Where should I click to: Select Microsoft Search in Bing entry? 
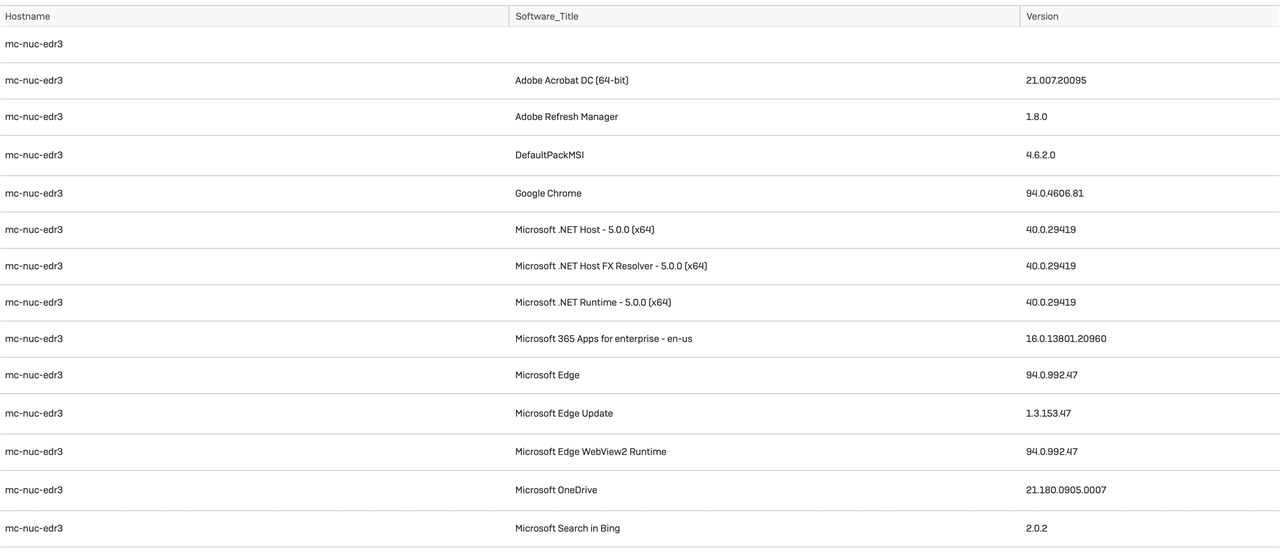tap(567, 528)
